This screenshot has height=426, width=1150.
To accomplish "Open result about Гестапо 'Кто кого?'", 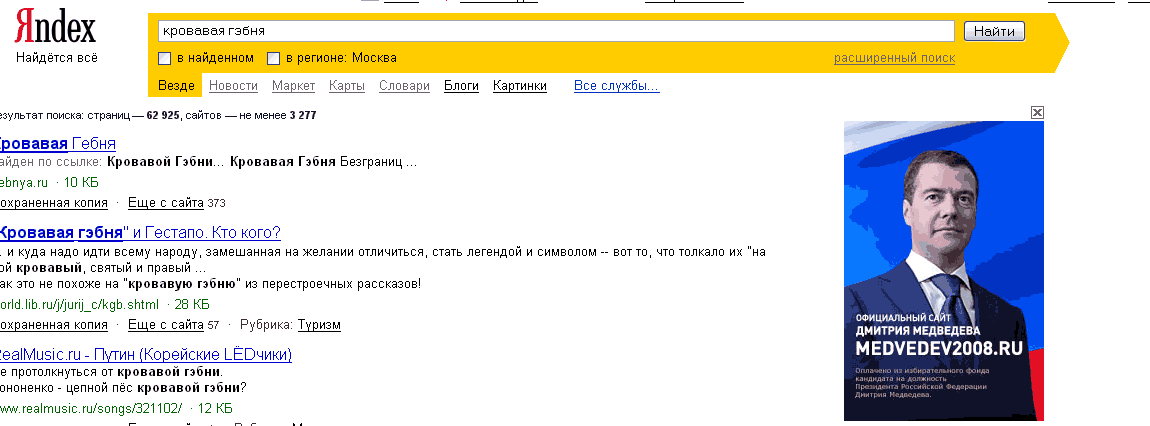I will click(140, 232).
